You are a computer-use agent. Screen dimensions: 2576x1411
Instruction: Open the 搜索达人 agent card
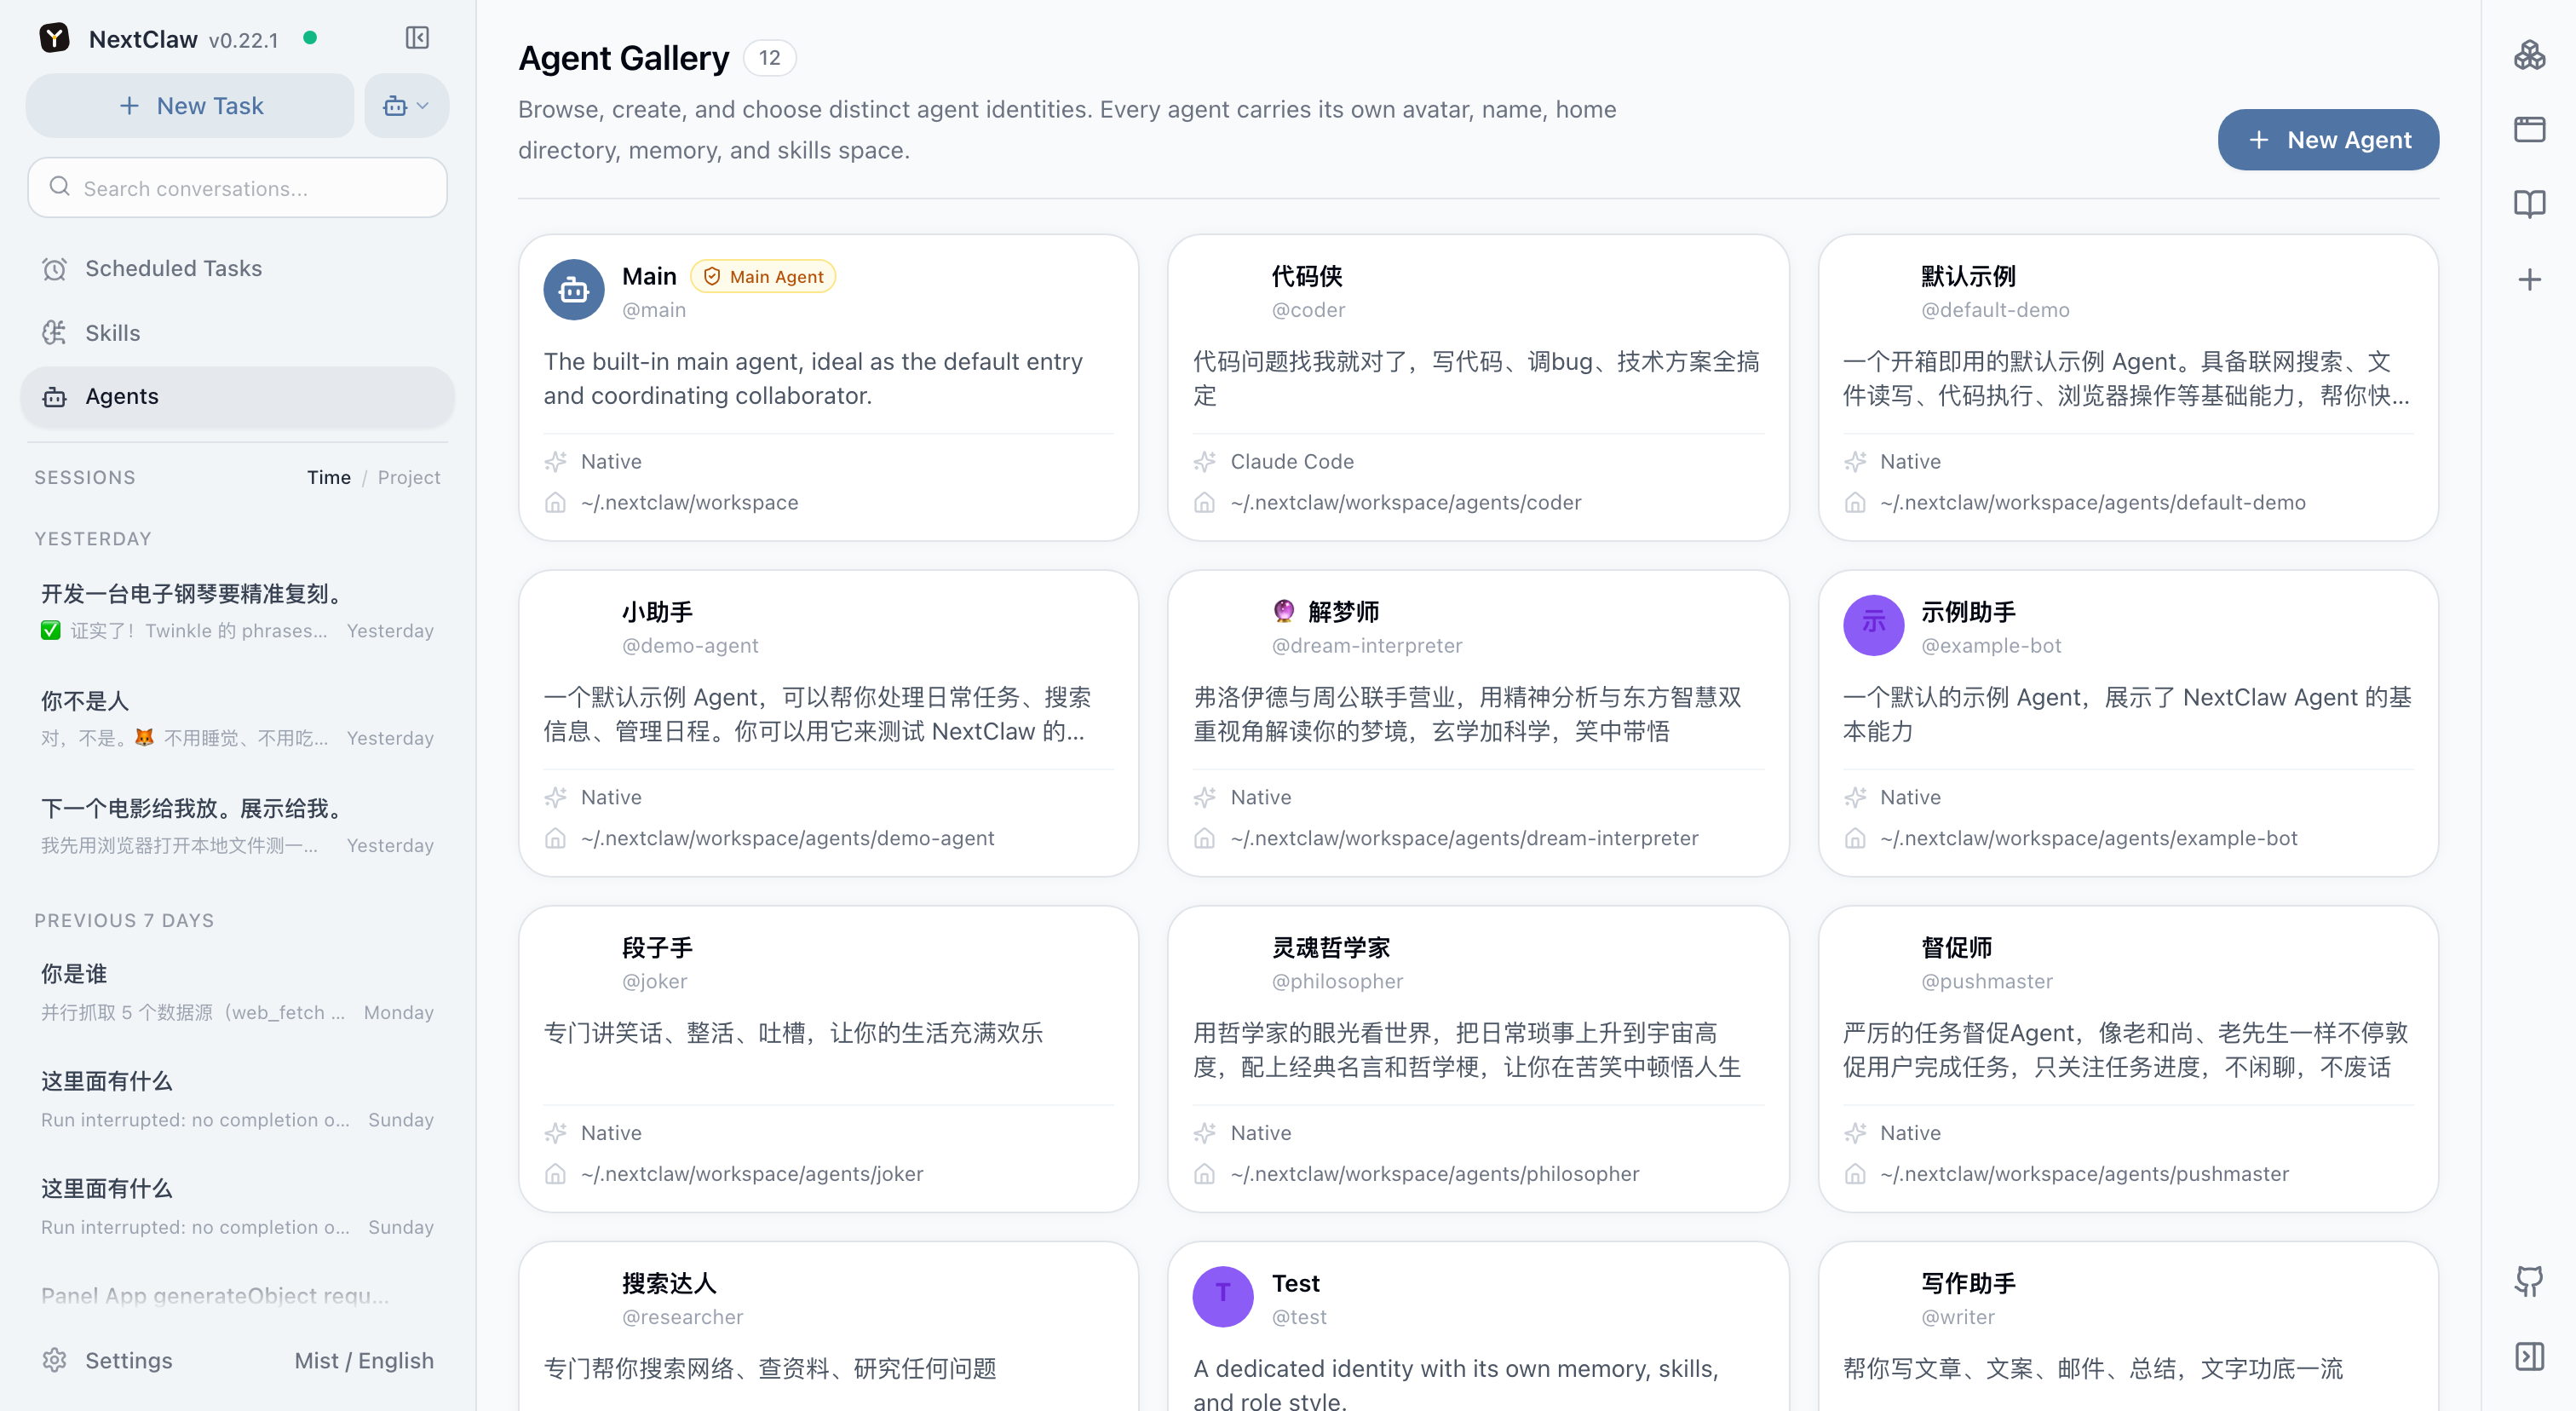click(x=828, y=1326)
